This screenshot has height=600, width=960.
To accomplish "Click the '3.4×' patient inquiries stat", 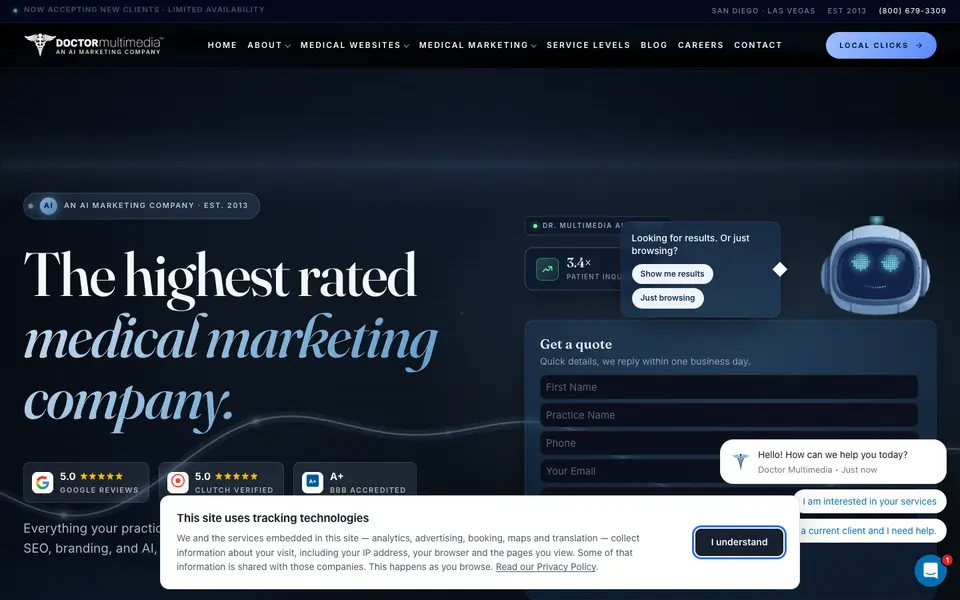I will coord(579,263).
